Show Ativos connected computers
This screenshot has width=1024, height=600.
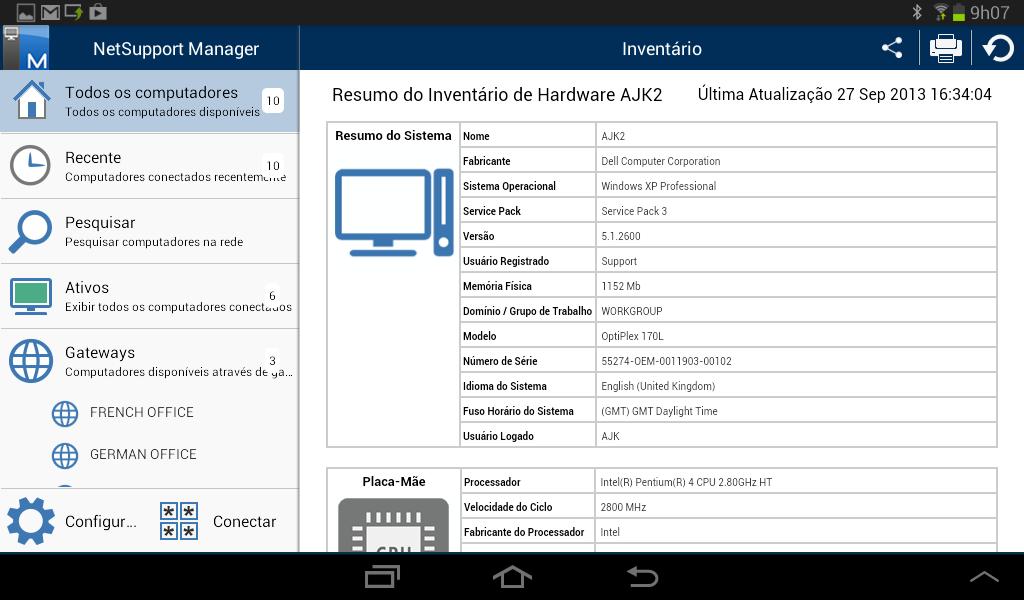150,296
